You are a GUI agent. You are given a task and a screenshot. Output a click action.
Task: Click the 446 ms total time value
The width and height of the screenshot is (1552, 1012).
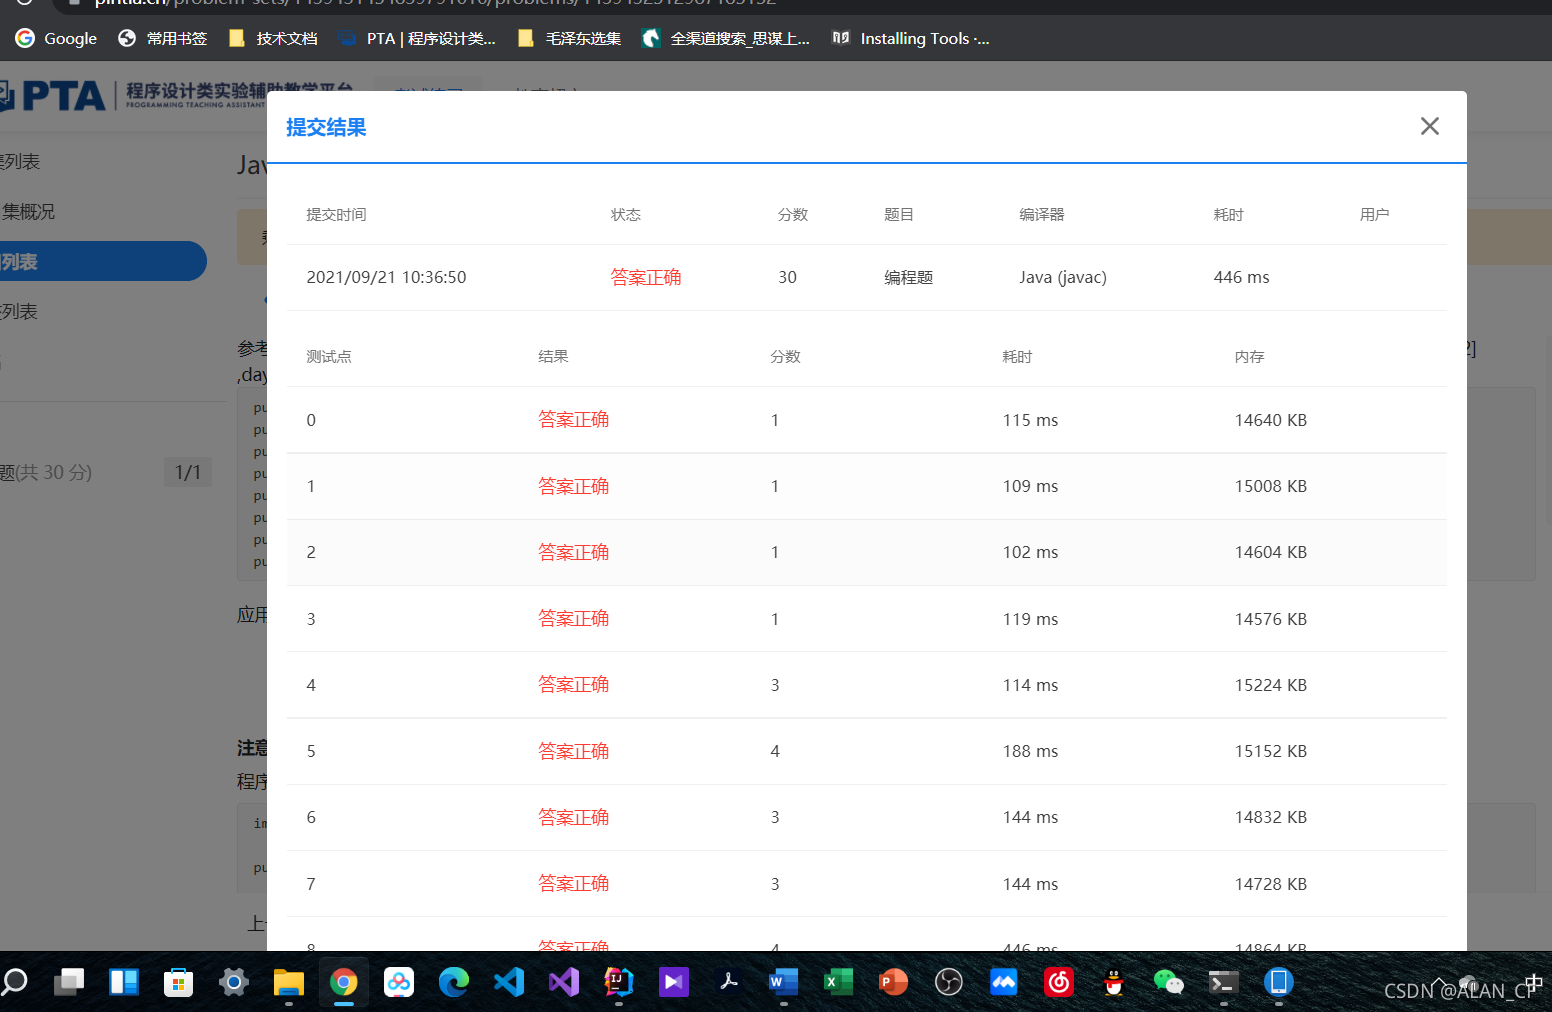coord(1241,277)
